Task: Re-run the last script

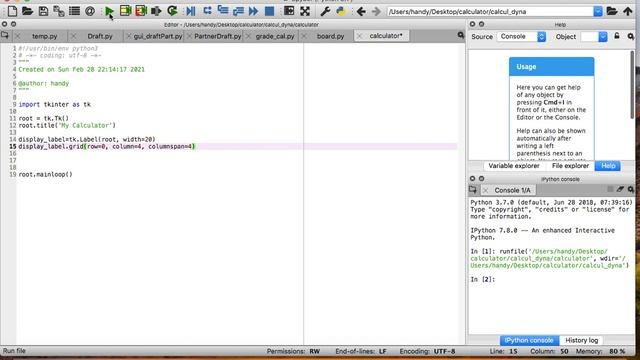Action: (x=172, y=11)
